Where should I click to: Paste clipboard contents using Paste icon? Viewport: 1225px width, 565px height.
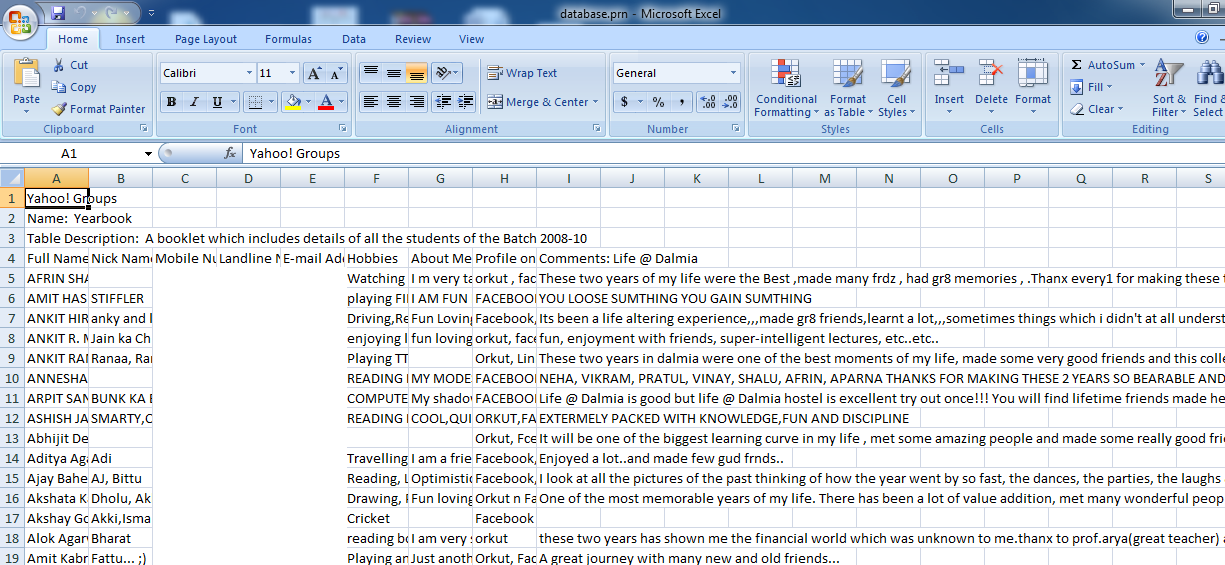point(27,75)
